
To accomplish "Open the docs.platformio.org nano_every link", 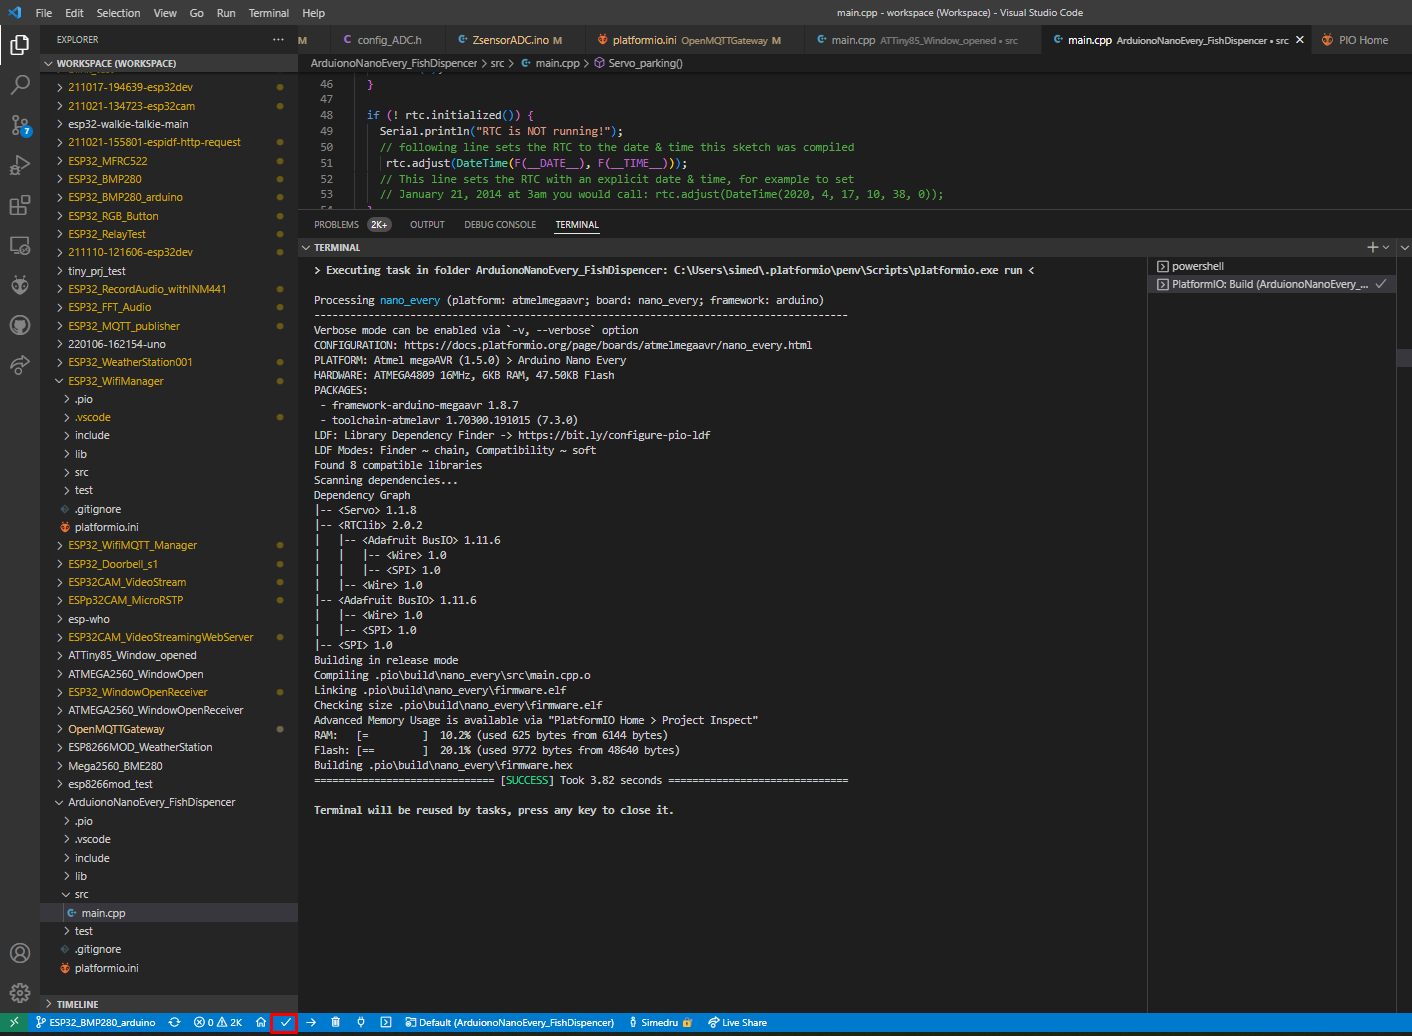I will click(608, 345).
